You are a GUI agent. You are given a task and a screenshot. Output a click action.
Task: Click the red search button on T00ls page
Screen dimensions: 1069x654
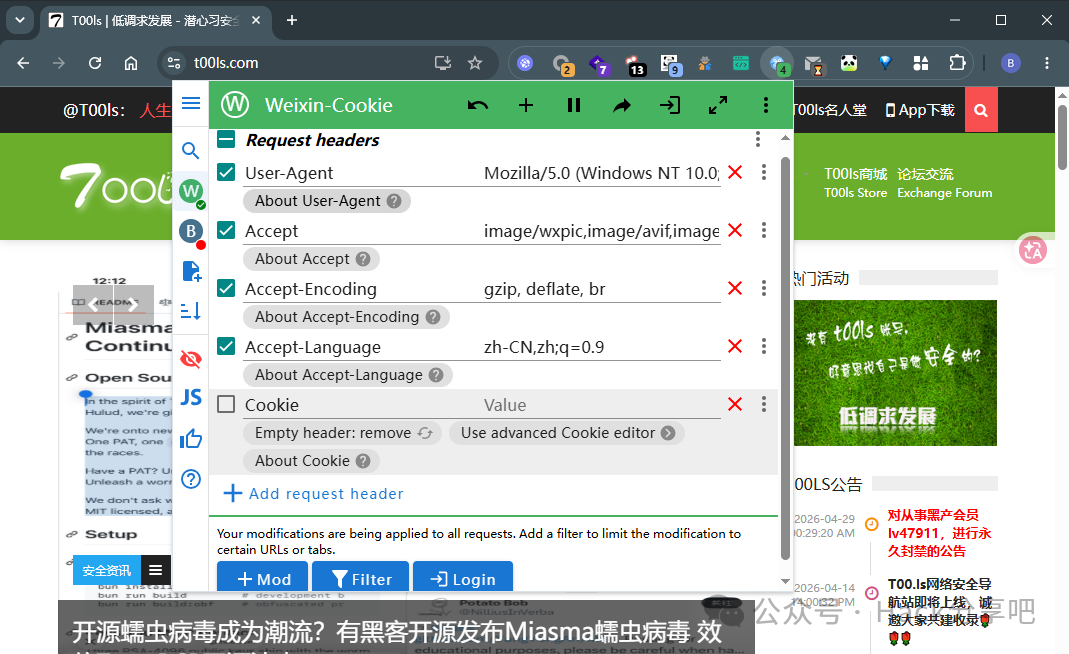(x=981, y=110)
